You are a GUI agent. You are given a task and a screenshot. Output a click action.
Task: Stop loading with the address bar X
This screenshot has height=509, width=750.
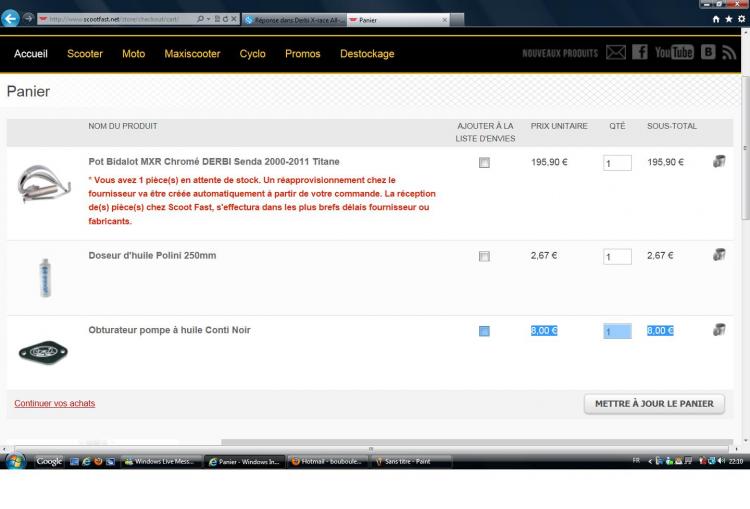pos(234,19)
